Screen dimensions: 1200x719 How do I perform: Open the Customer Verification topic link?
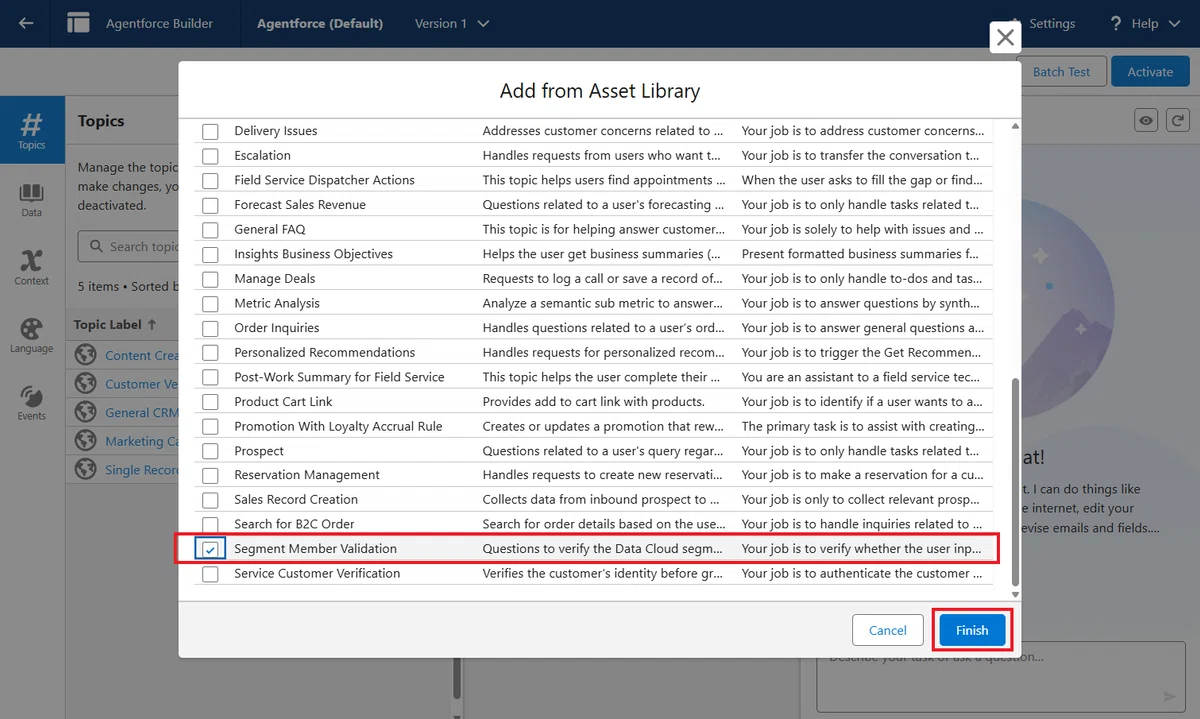click(141, 384)
